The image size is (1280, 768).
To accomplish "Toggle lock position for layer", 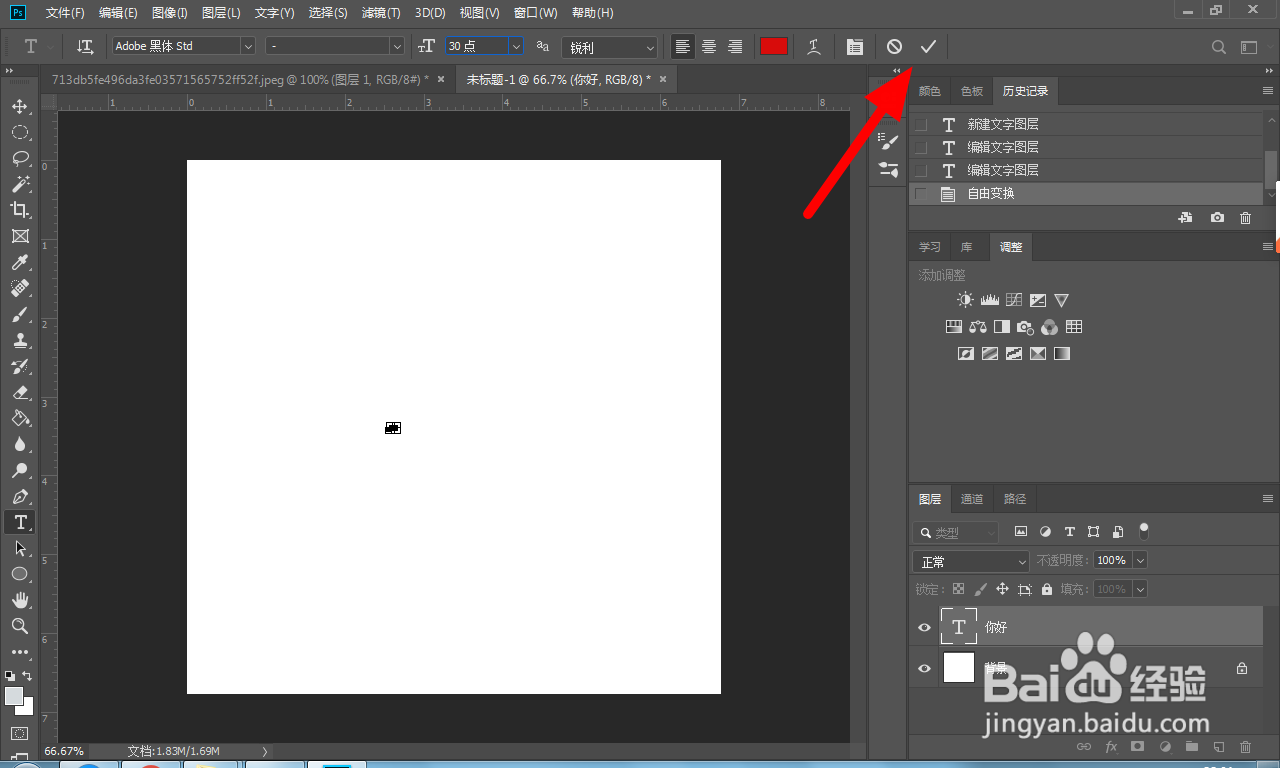I will click(1002, 590).
